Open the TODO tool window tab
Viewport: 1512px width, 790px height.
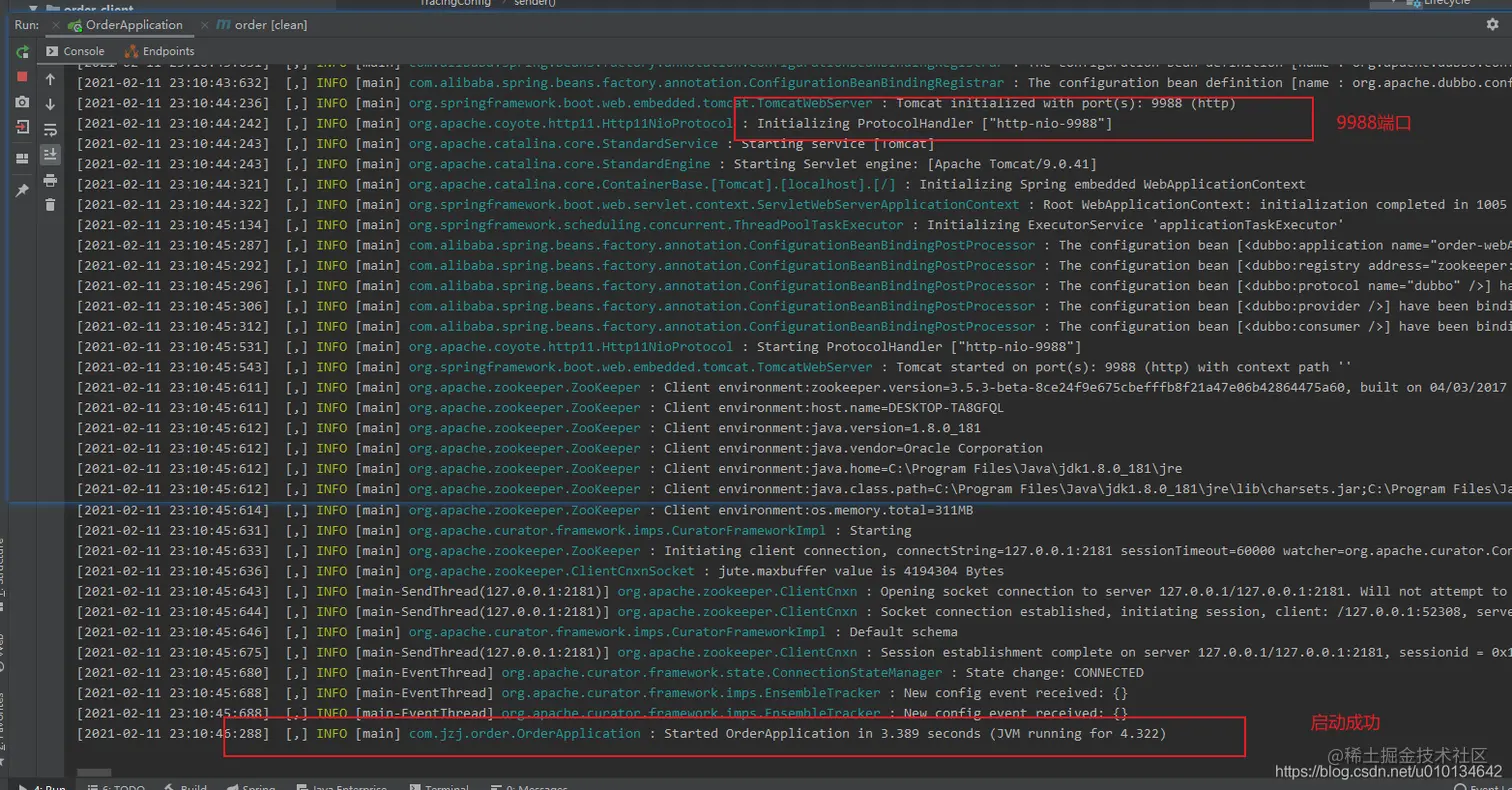(118, 787)
